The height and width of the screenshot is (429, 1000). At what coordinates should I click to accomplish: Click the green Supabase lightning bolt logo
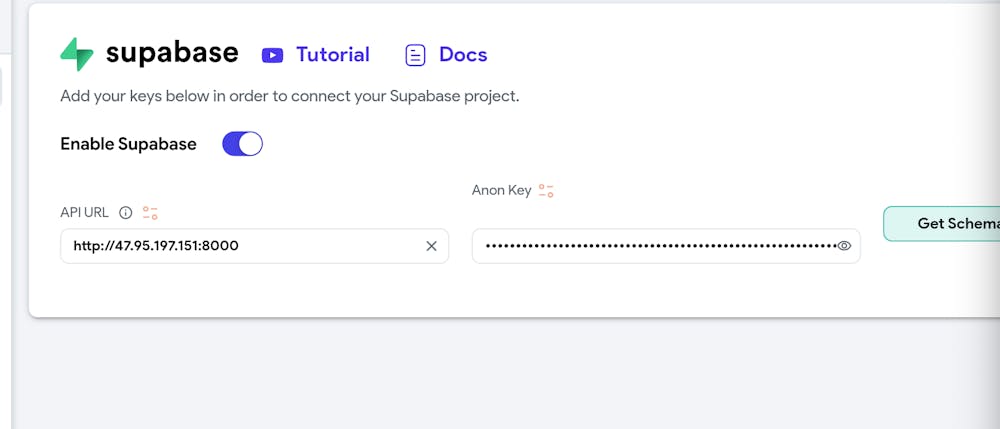[77, 54]
